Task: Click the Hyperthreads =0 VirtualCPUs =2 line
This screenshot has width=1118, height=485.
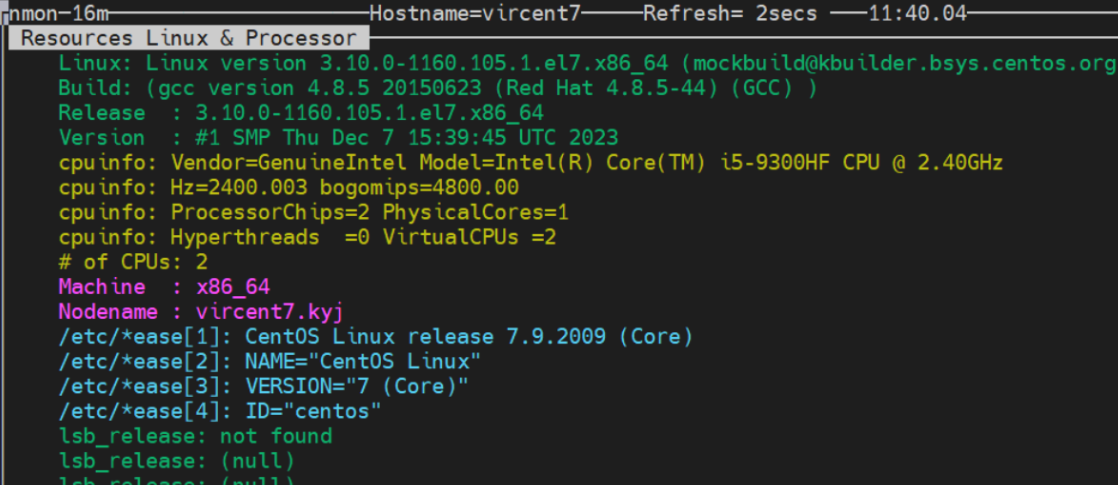Action: point(307,237)
